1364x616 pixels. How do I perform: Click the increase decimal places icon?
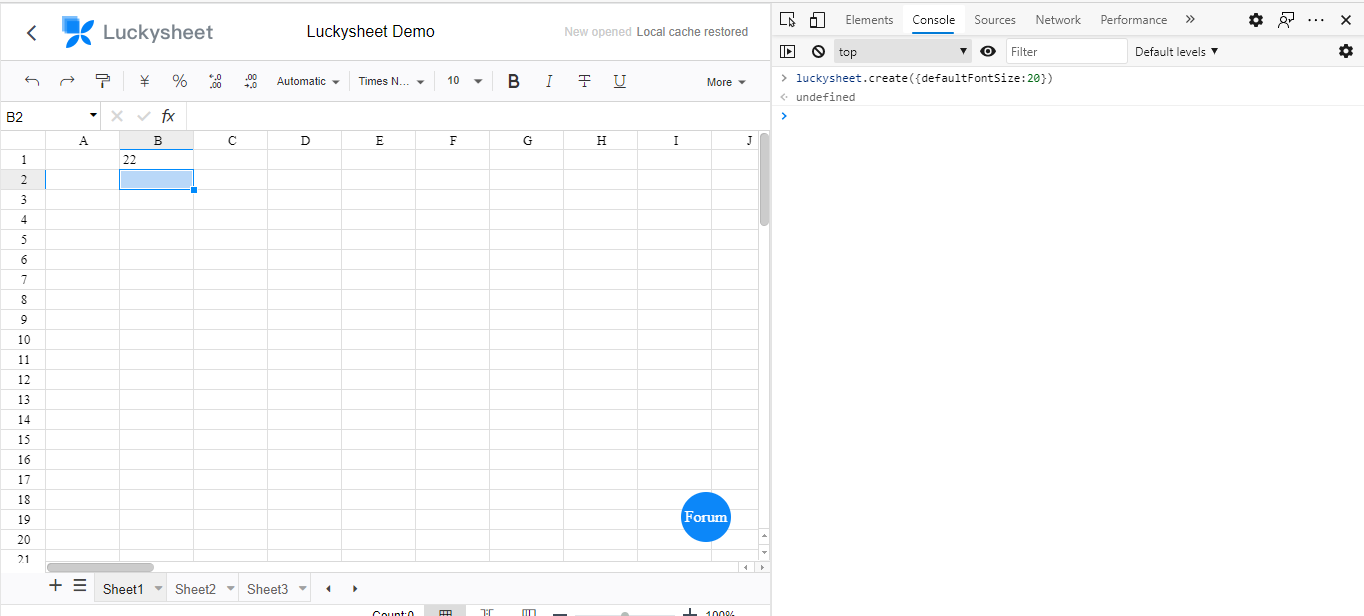250,82
